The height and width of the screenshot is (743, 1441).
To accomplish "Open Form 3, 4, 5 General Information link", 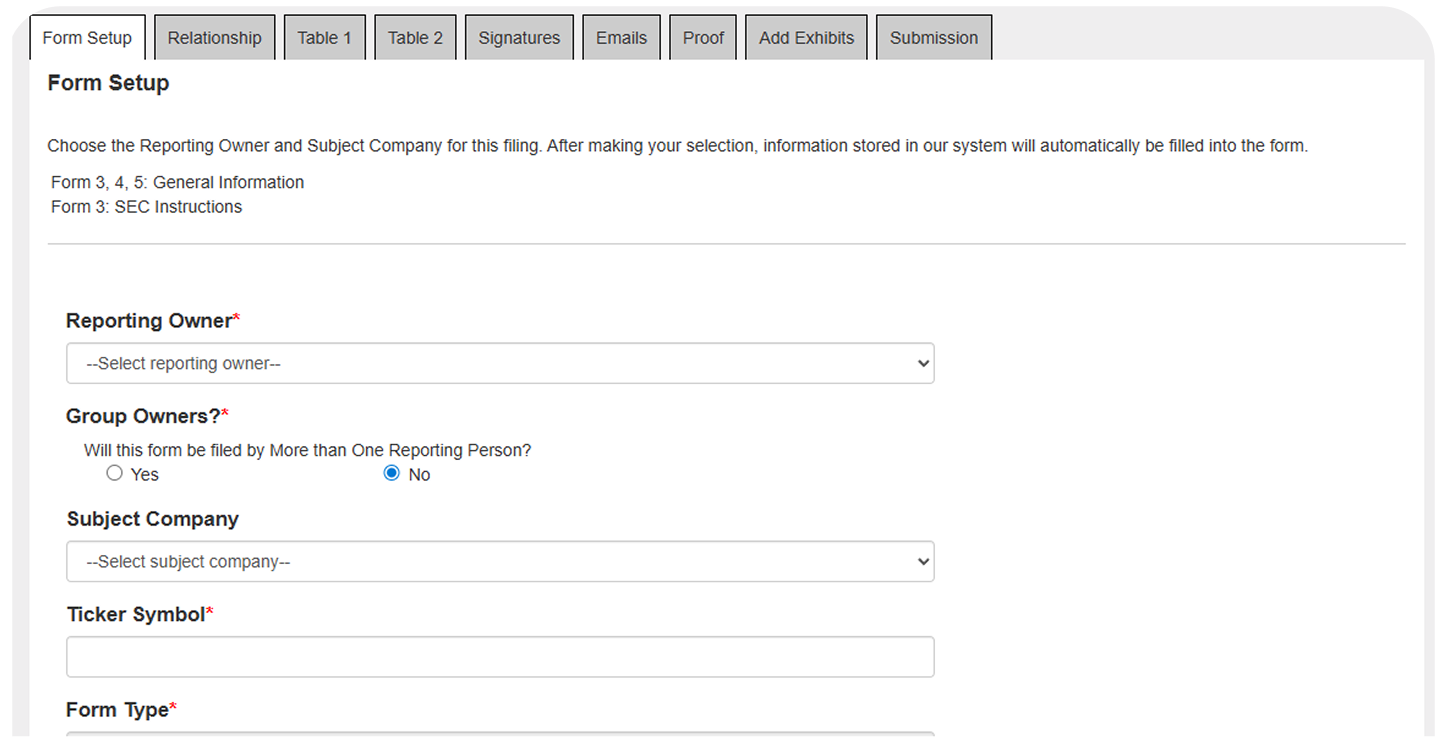I will (x=178, y=182).
